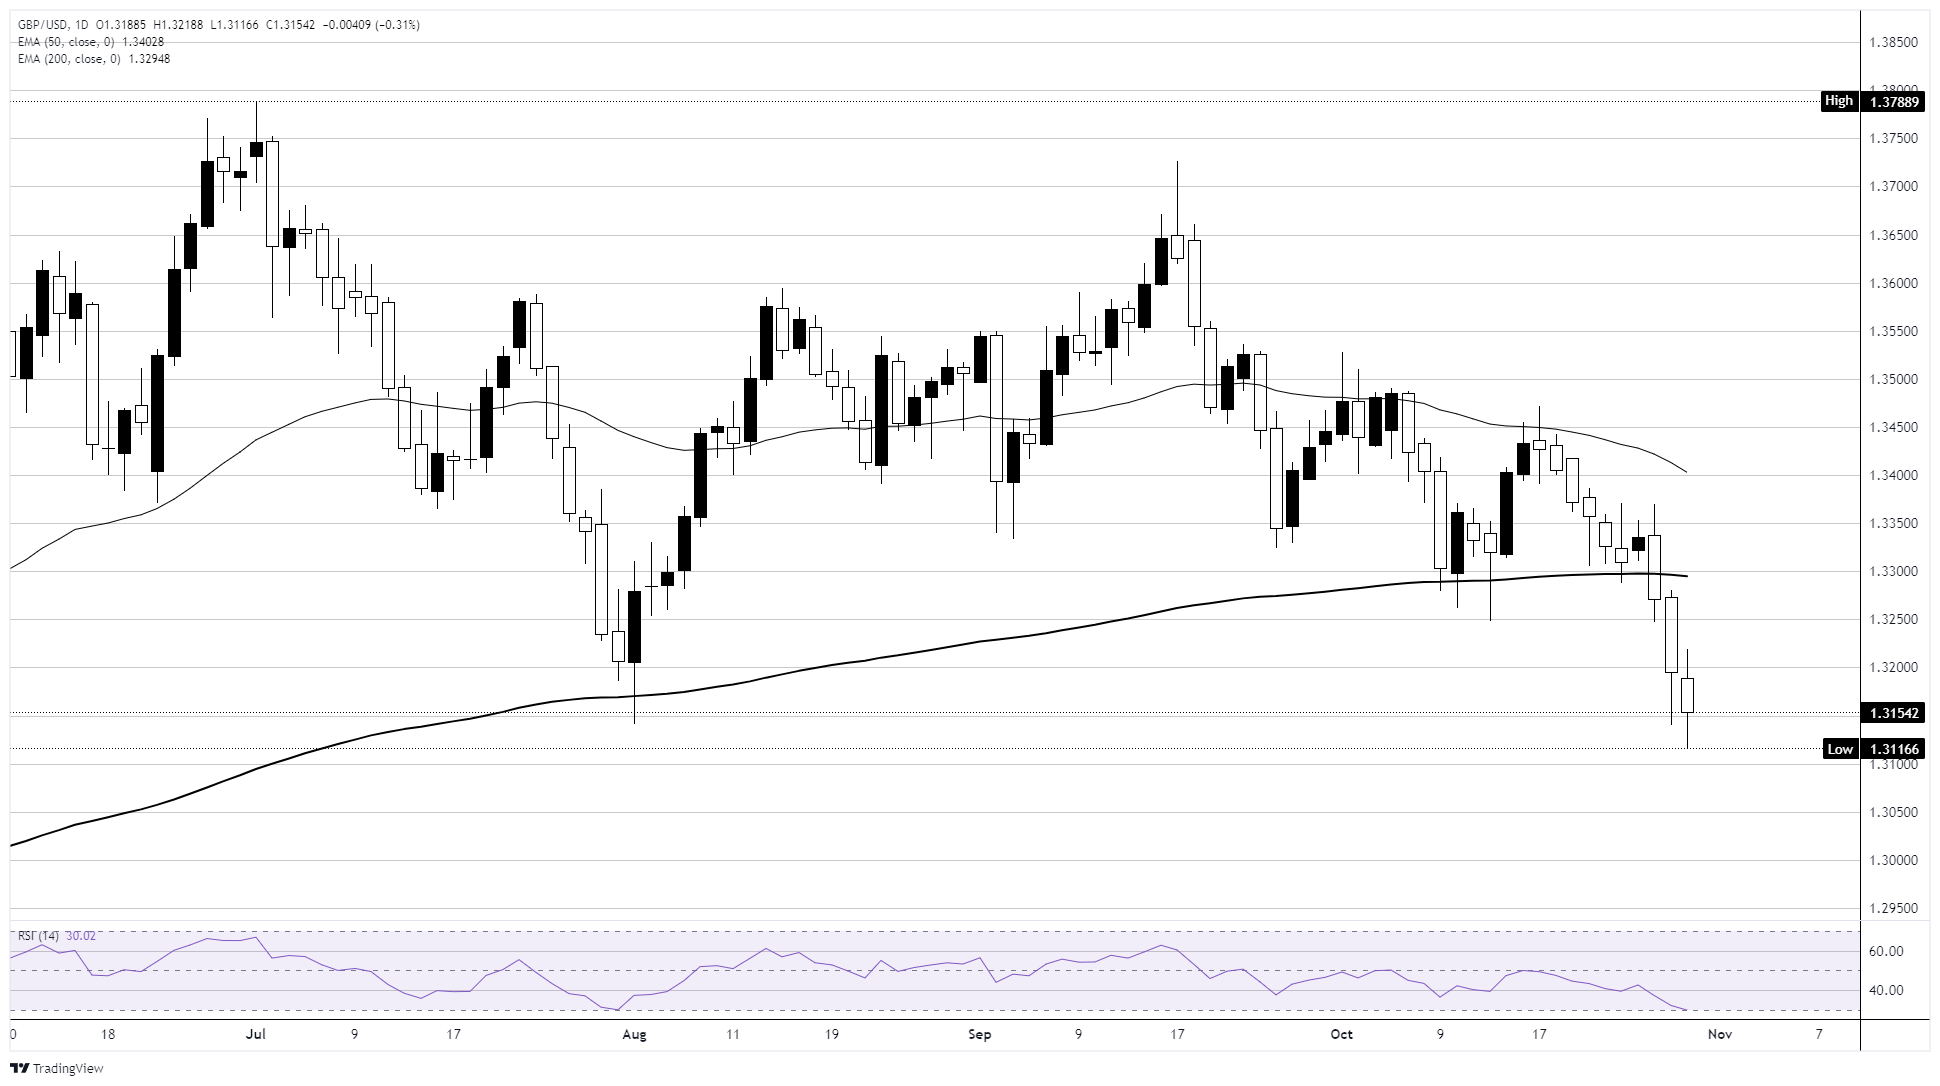Click the Aug label on time axis
Screen dimensions: 1940x1086
point(634,1034)
